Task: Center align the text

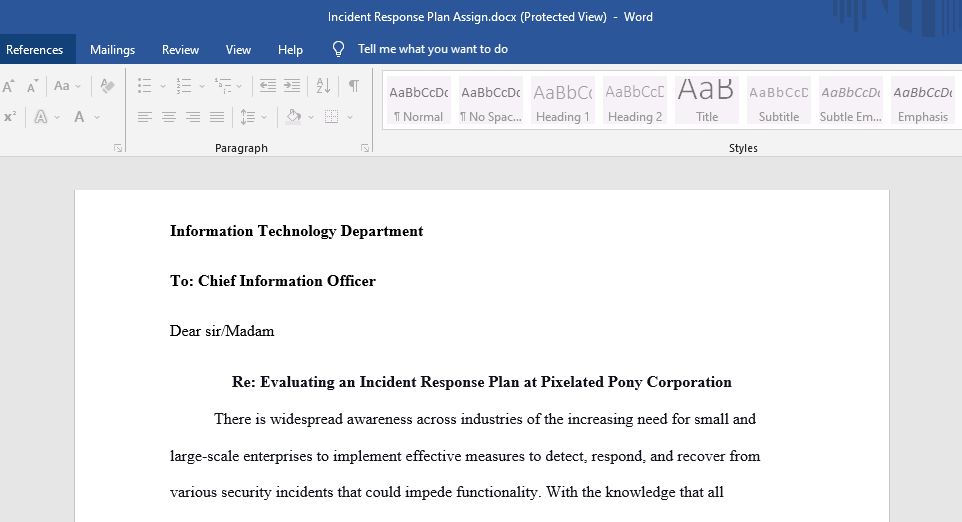Action: [x=169, y=117]
